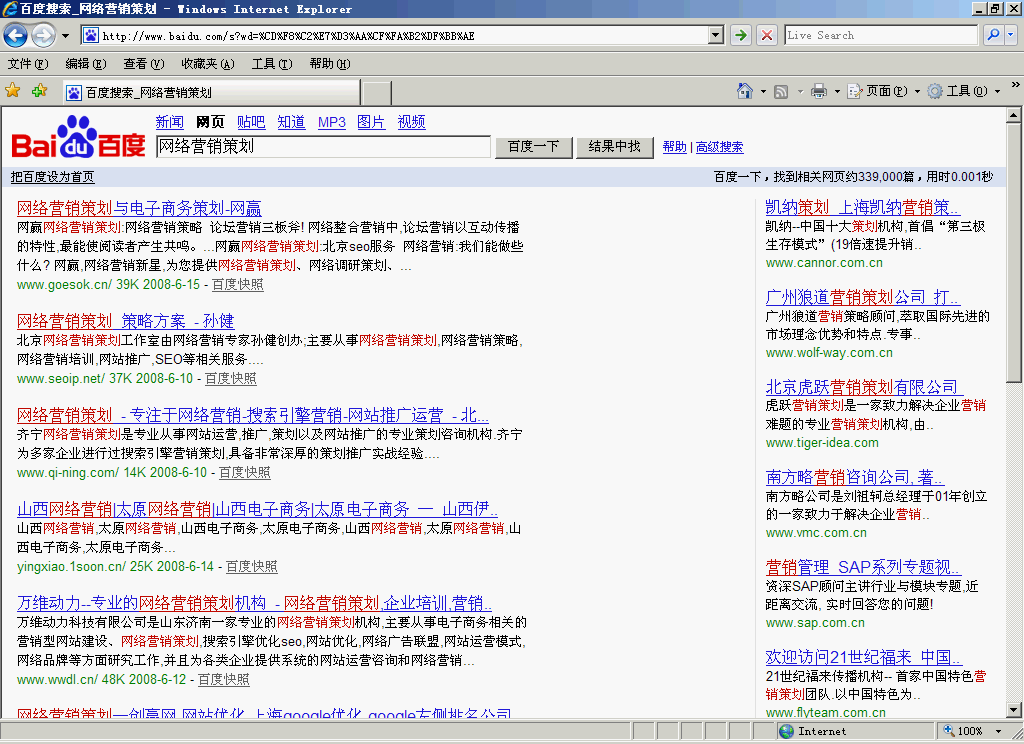Click the Live Search magnifier icon
The image size is (1024, 744).
coord(993,35)
